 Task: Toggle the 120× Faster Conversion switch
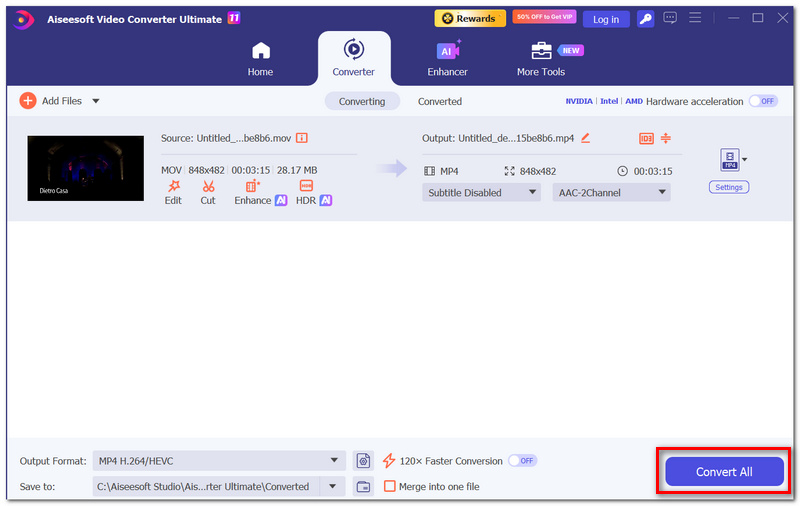tap(522, 461)
